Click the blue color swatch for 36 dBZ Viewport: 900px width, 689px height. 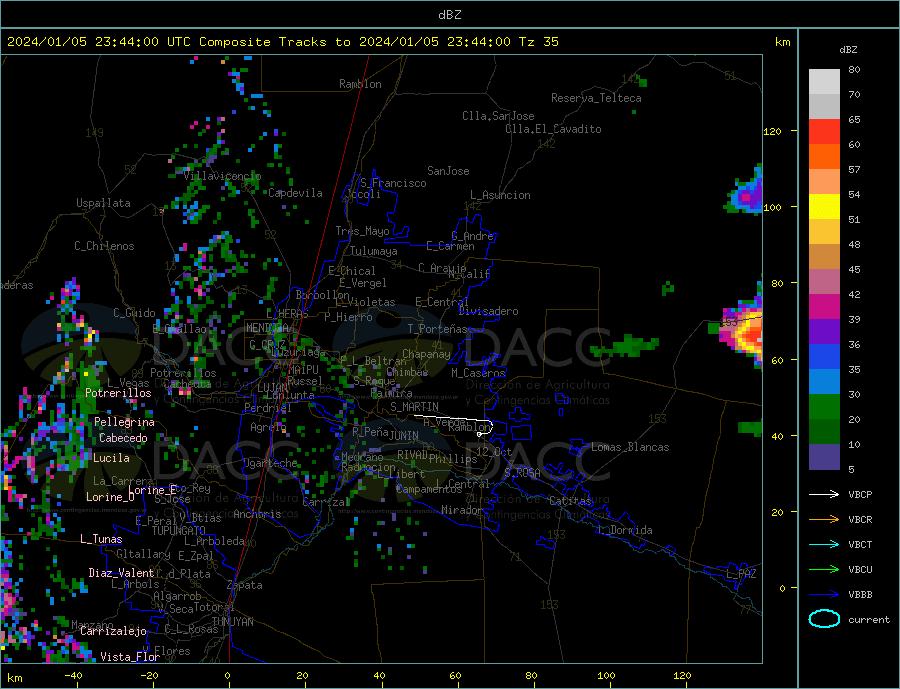[x=824, y=357]
